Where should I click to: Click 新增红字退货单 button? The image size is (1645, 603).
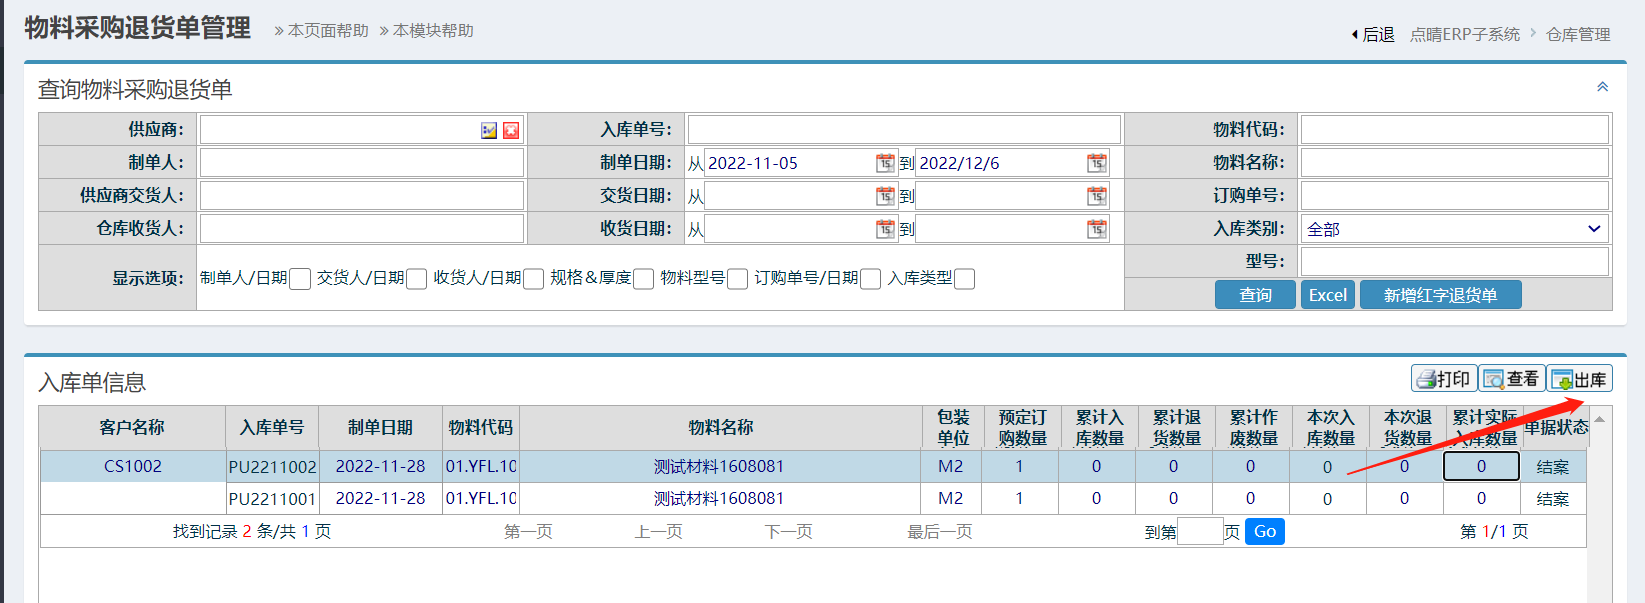[x=1440, y=295]
